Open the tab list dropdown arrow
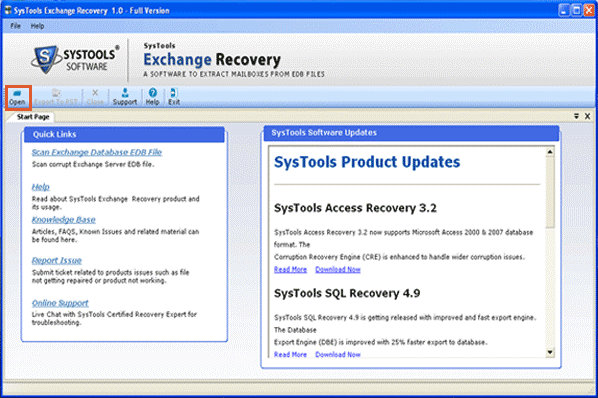 576,116
